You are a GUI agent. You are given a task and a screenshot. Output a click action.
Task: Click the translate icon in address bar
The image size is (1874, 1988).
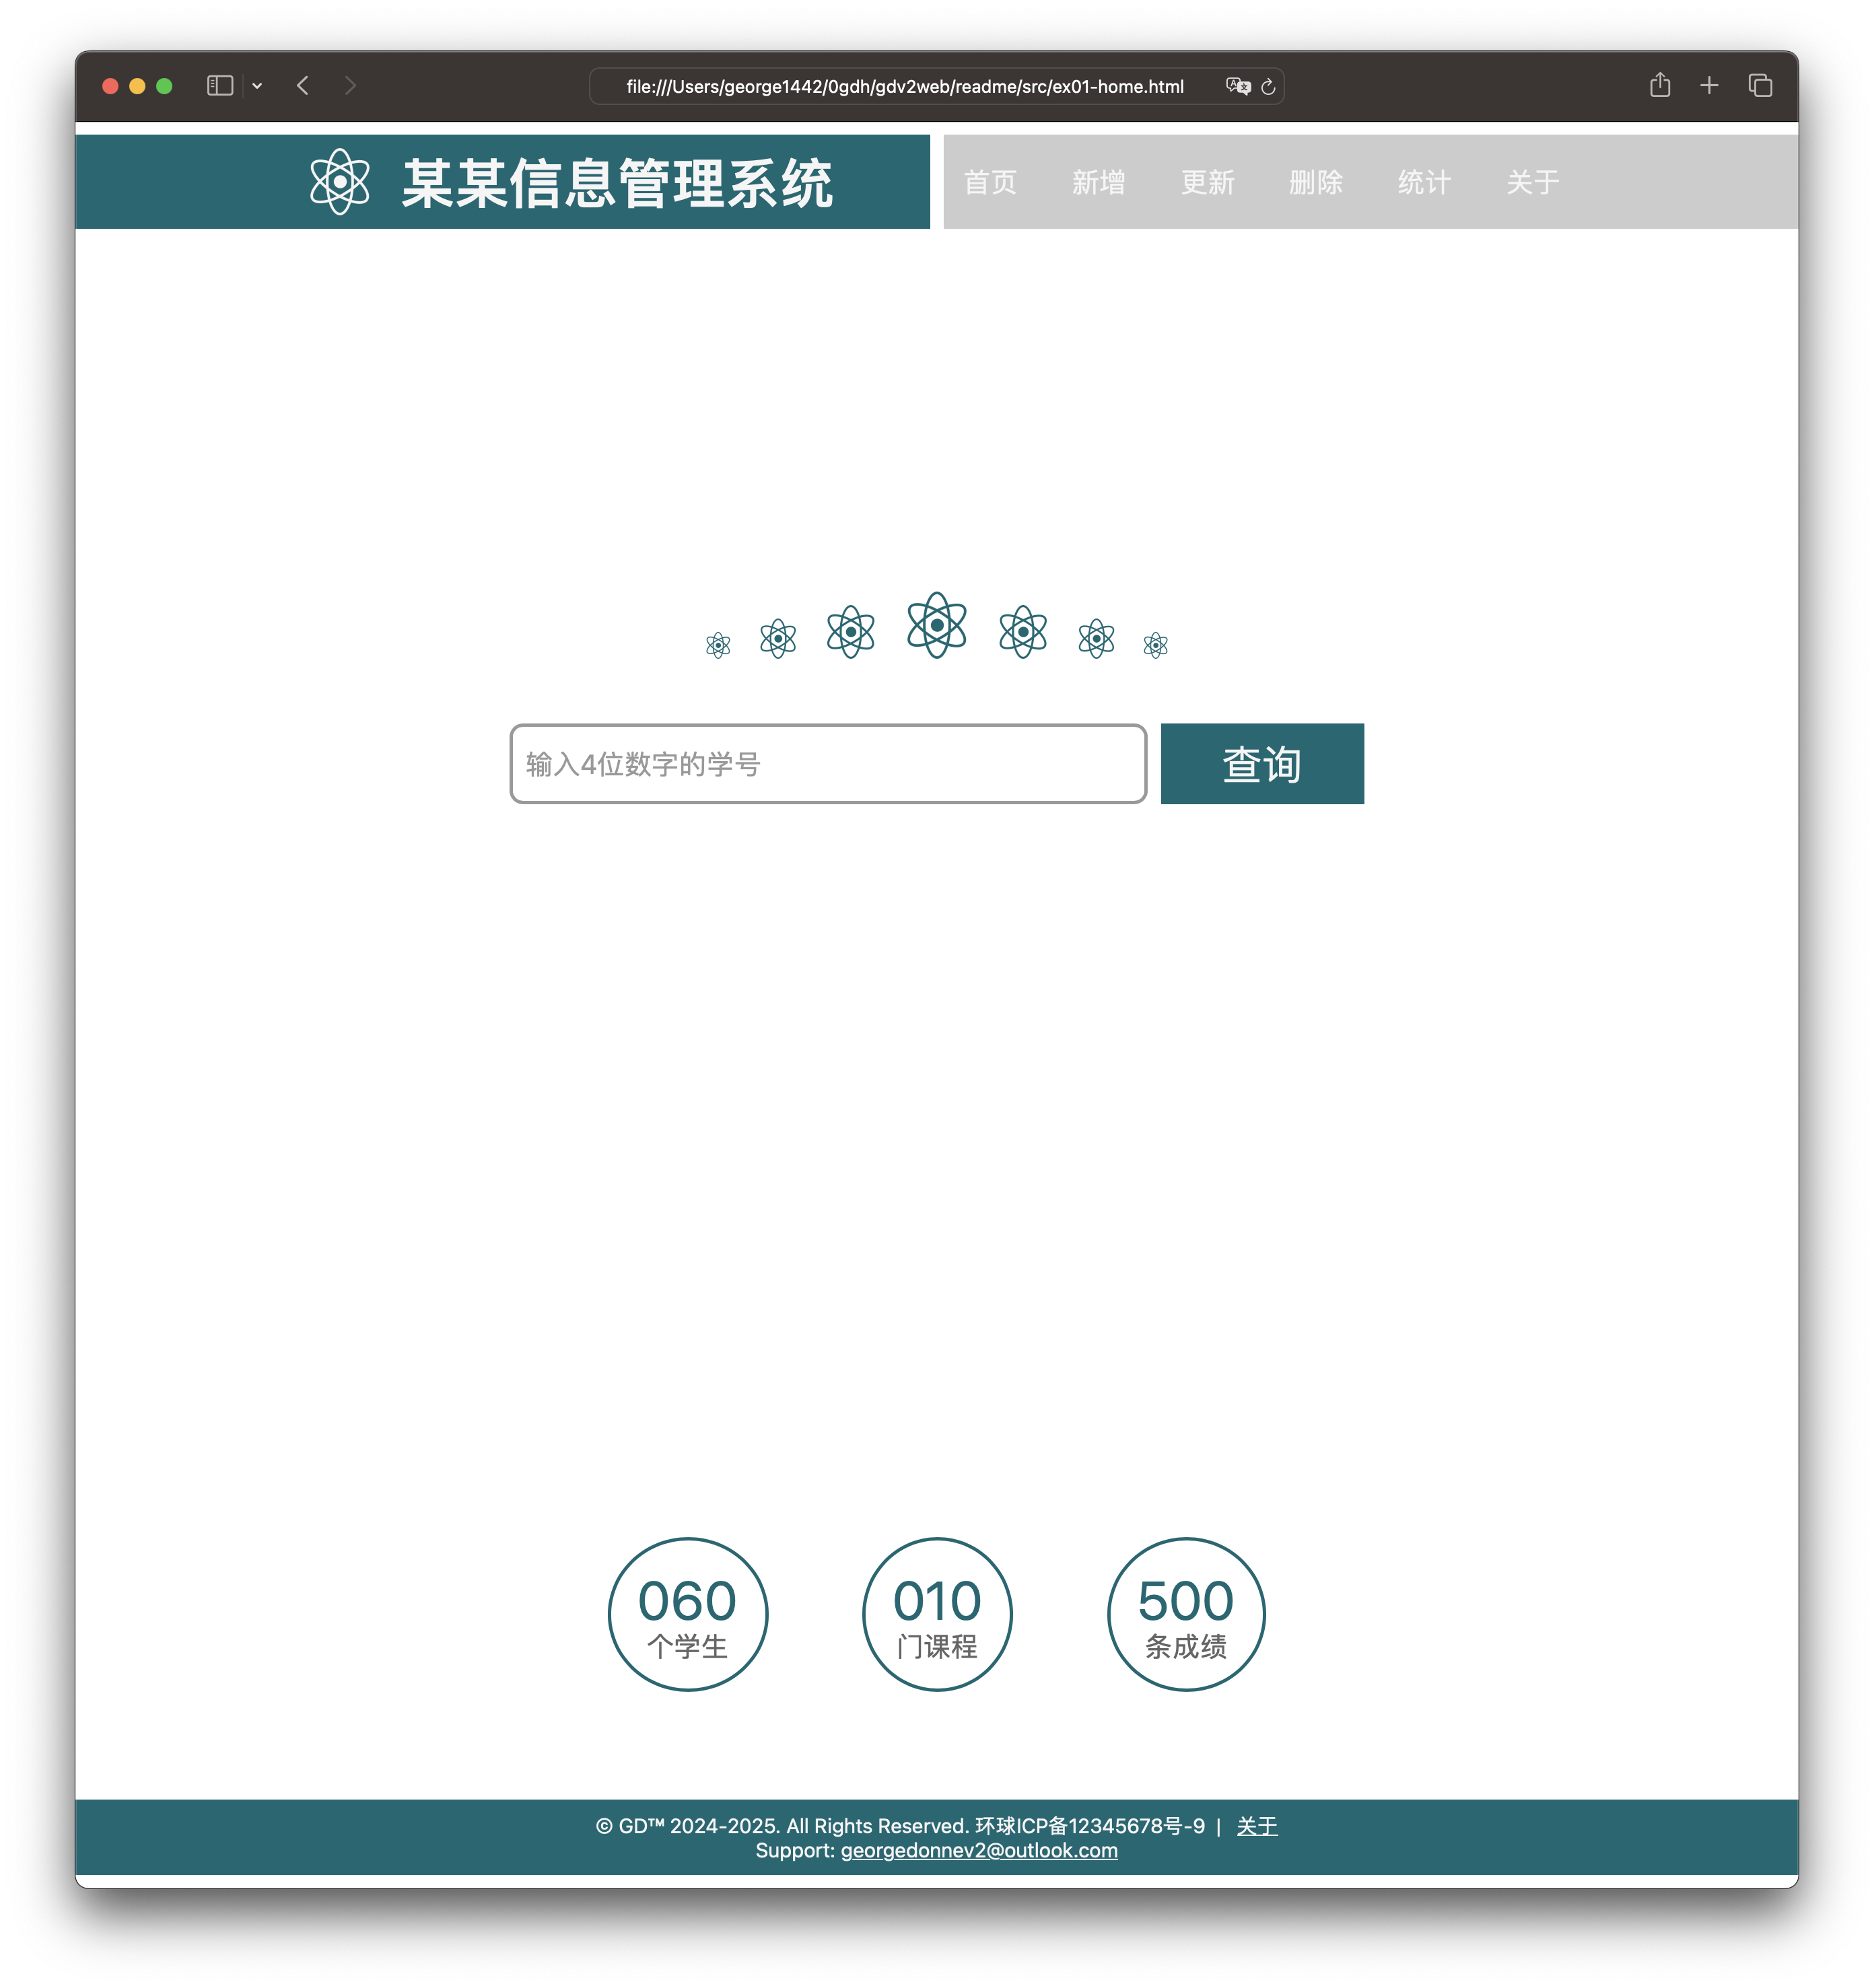1238,87
